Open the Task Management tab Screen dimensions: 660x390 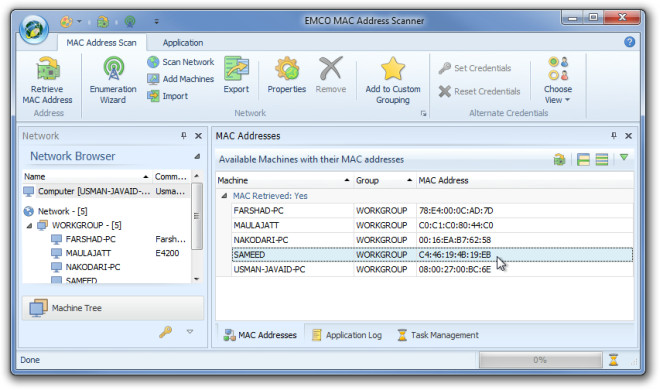point(438,335)
